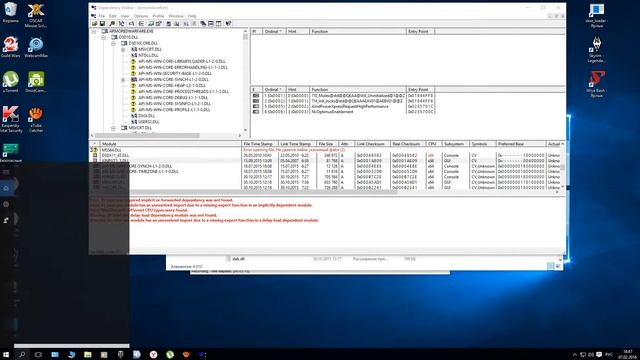Select the slow_loader shortcut desktop icon

click(x=596, y=16)
